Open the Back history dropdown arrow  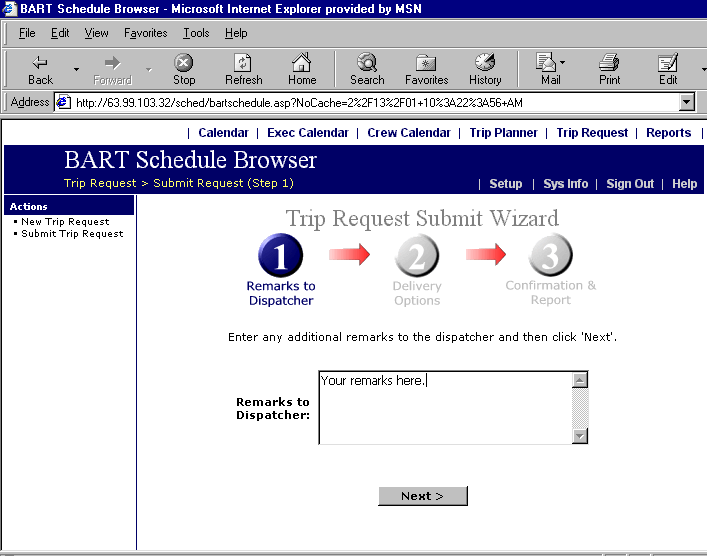coord(76,69)
